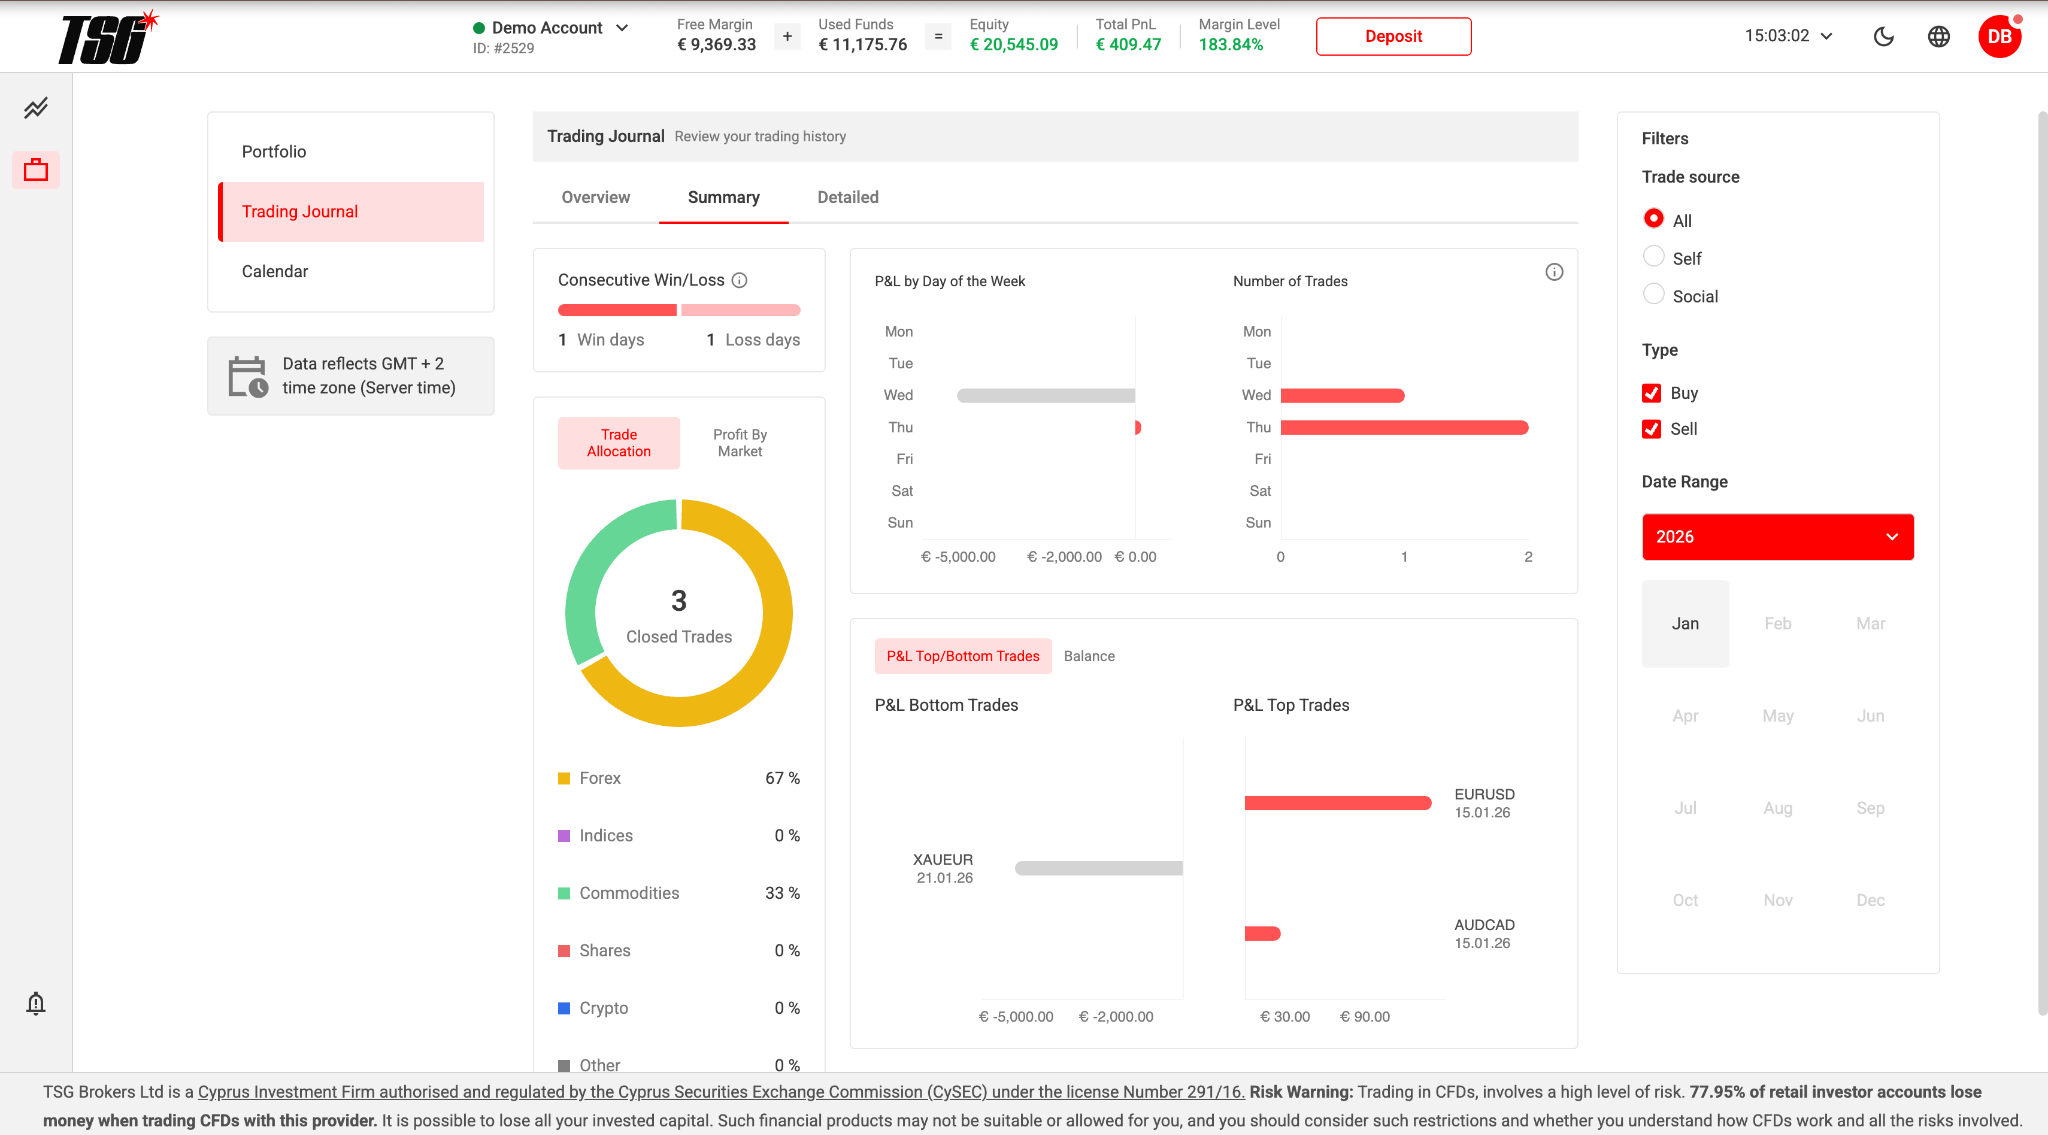The height and width of the screenshot is (1135, 2048).
Task: Open the trading chart sidebar icon
Action: point(36,108)
